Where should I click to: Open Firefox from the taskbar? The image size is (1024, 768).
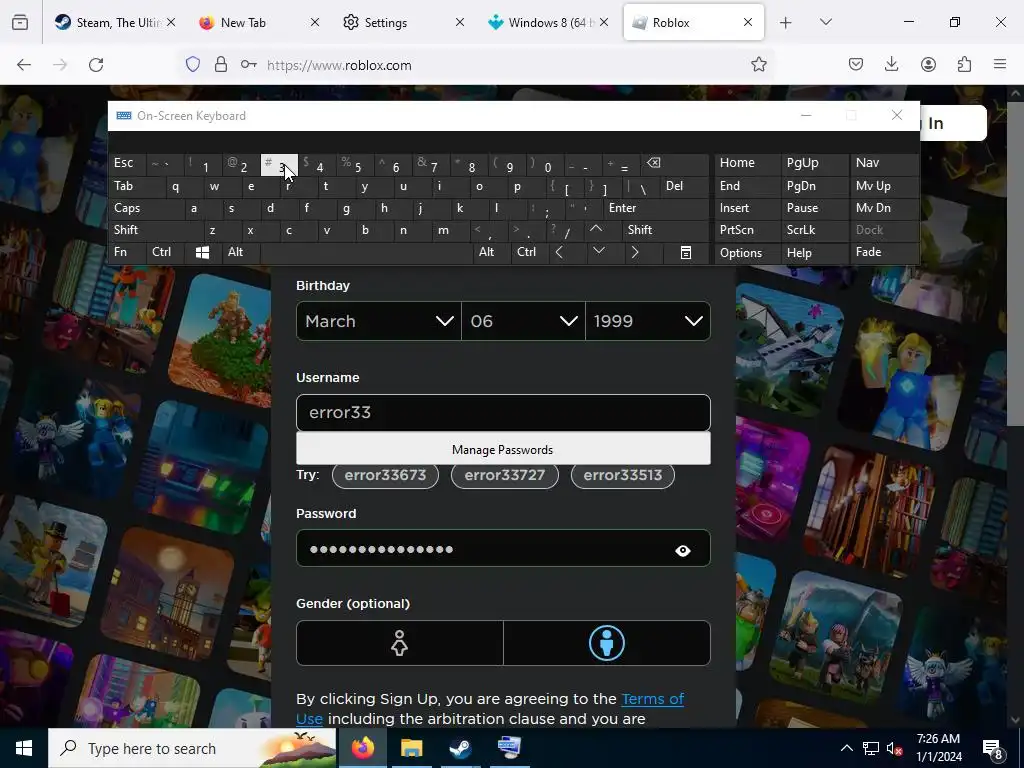[x=363, y=748]
